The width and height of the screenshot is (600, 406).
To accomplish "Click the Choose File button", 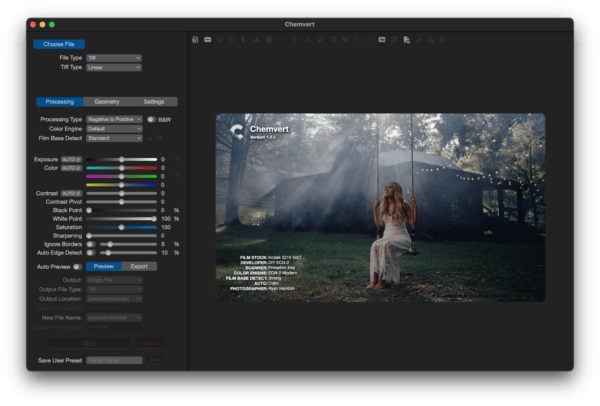I will coord(59,44).
